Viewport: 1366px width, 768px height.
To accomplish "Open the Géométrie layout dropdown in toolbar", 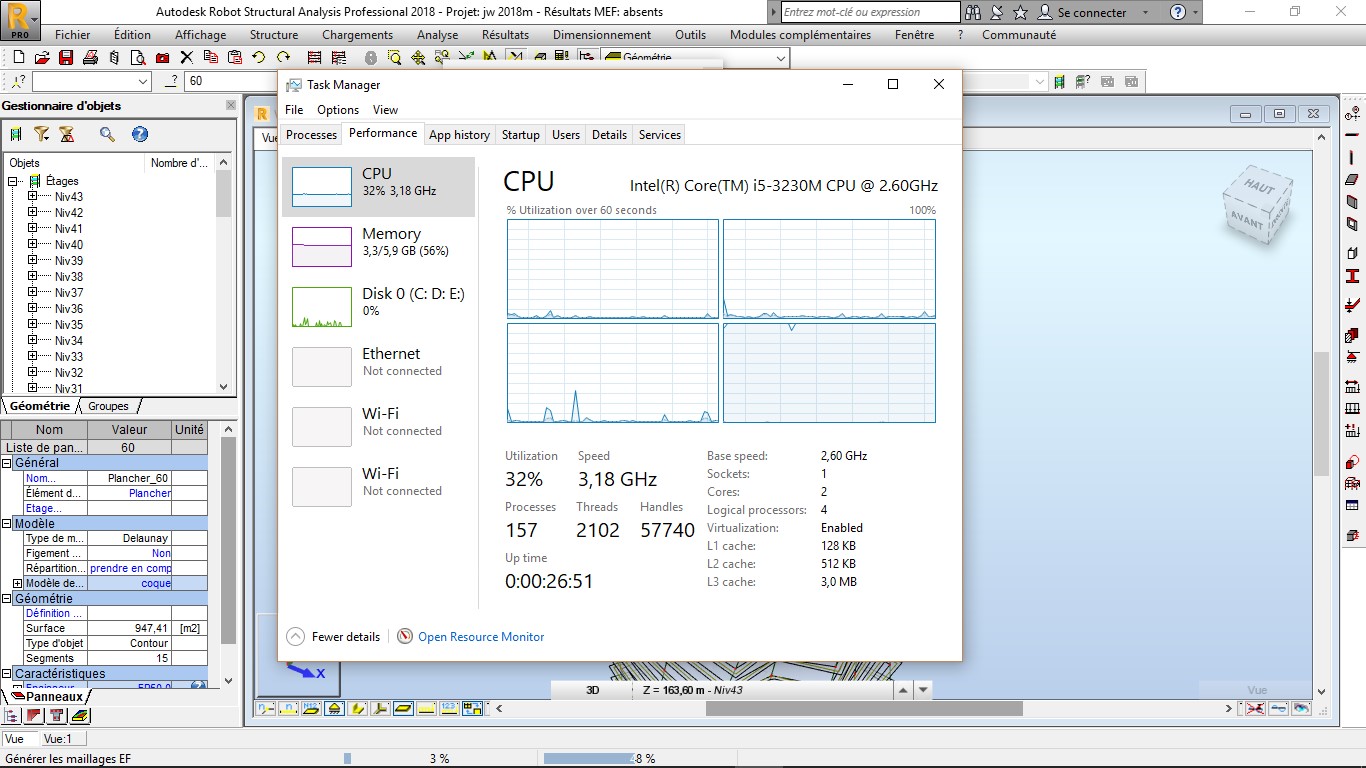I will tap(780, 58).
